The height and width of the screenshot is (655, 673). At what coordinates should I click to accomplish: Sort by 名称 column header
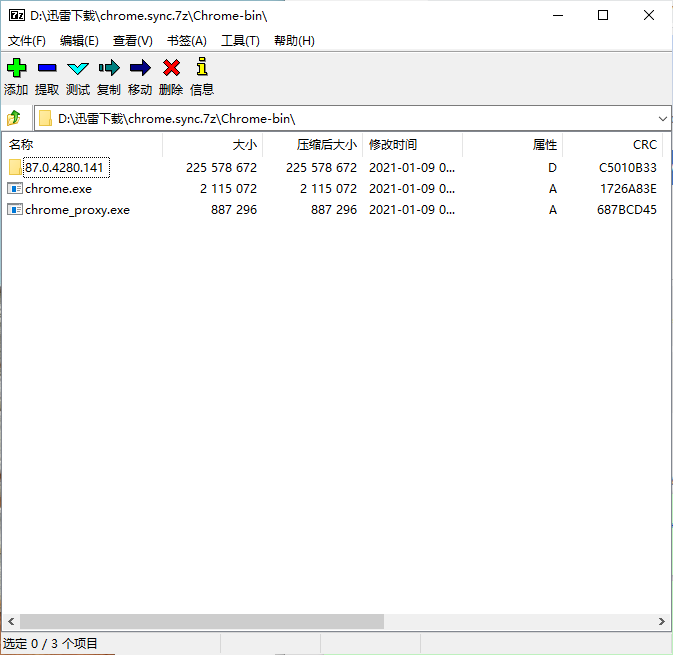click(x=82, y=145)
